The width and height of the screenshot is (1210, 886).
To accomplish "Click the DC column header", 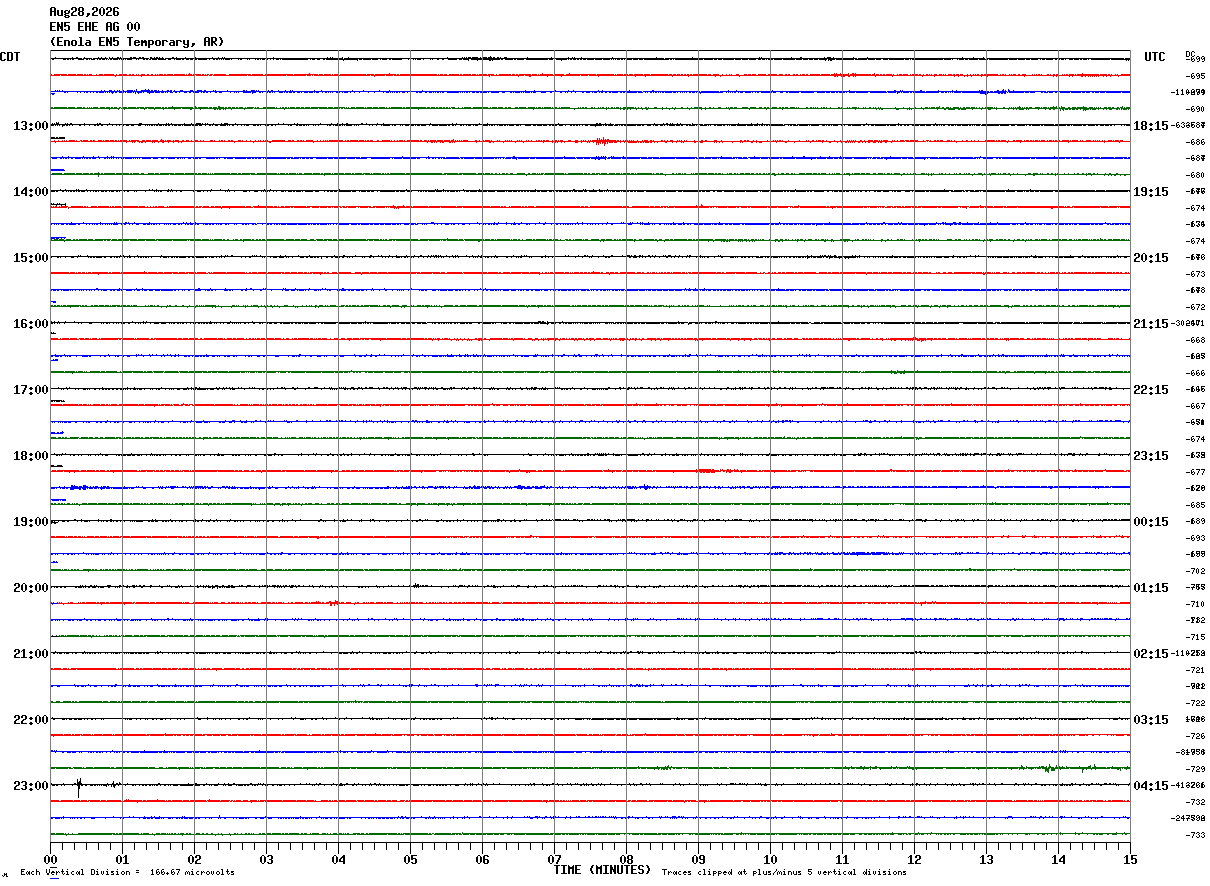I will pos(1190,53).
